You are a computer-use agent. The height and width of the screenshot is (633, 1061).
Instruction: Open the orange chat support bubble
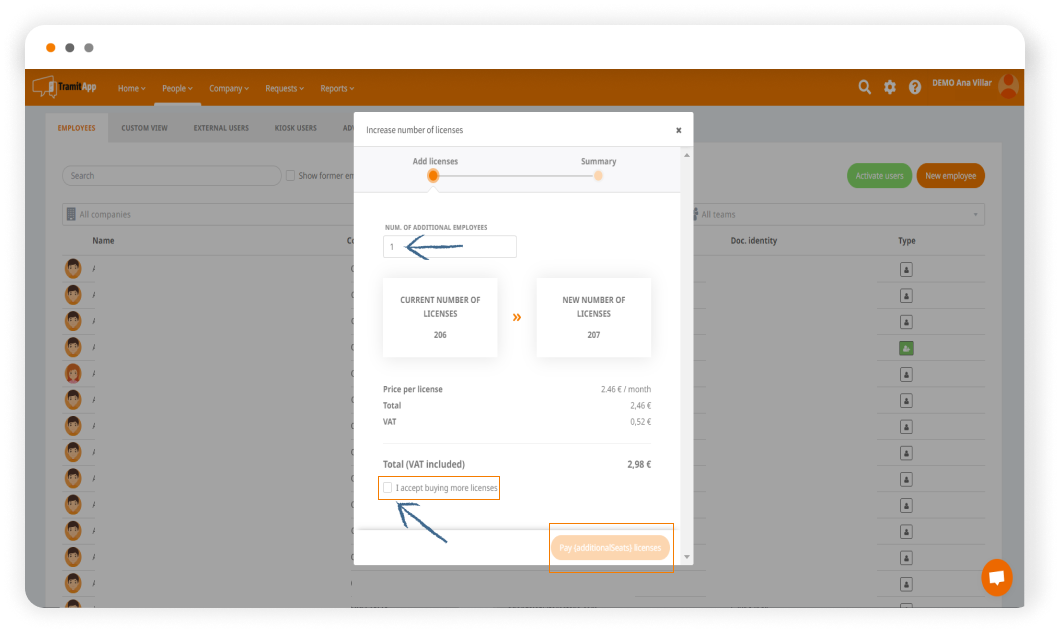point(996,577)
